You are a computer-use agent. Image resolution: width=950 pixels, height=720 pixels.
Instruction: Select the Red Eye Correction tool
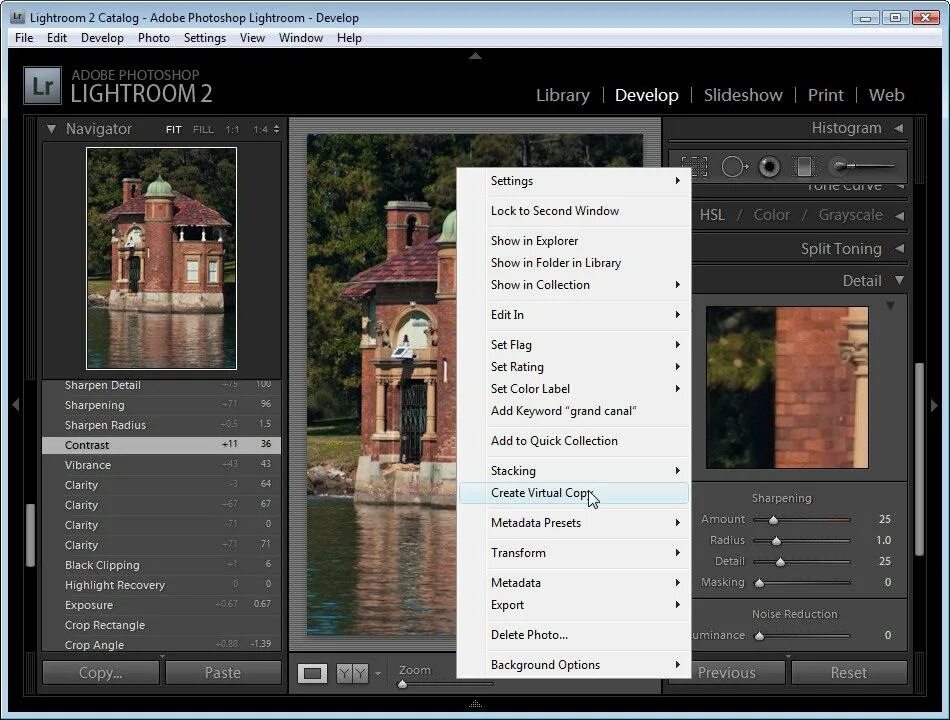tap(769, 166)
